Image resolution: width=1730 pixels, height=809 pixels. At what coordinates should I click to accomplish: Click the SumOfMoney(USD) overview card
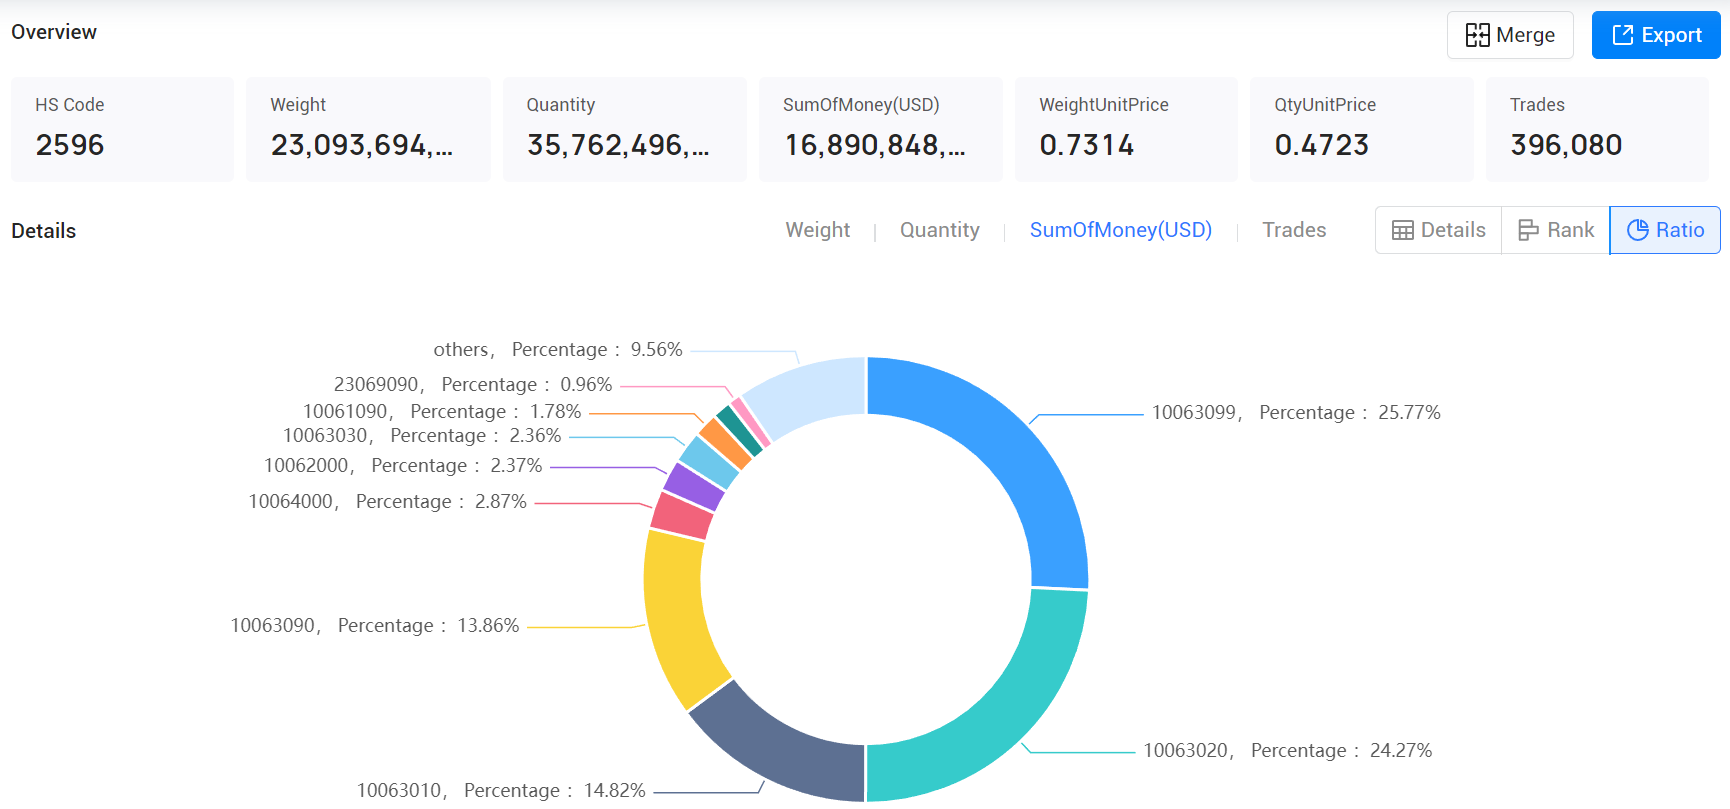tap(880, 129)
